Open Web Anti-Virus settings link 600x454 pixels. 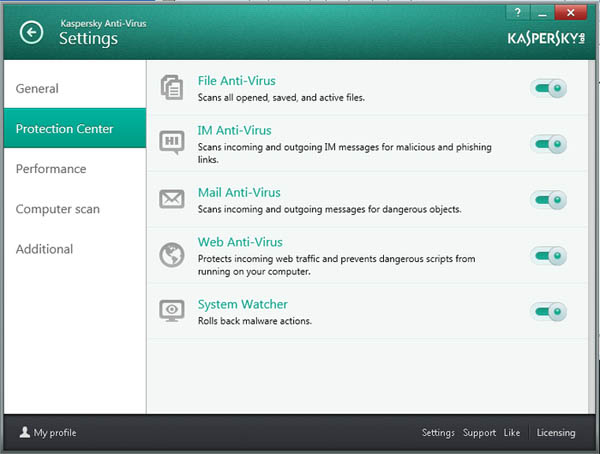[x=240, y=242]
